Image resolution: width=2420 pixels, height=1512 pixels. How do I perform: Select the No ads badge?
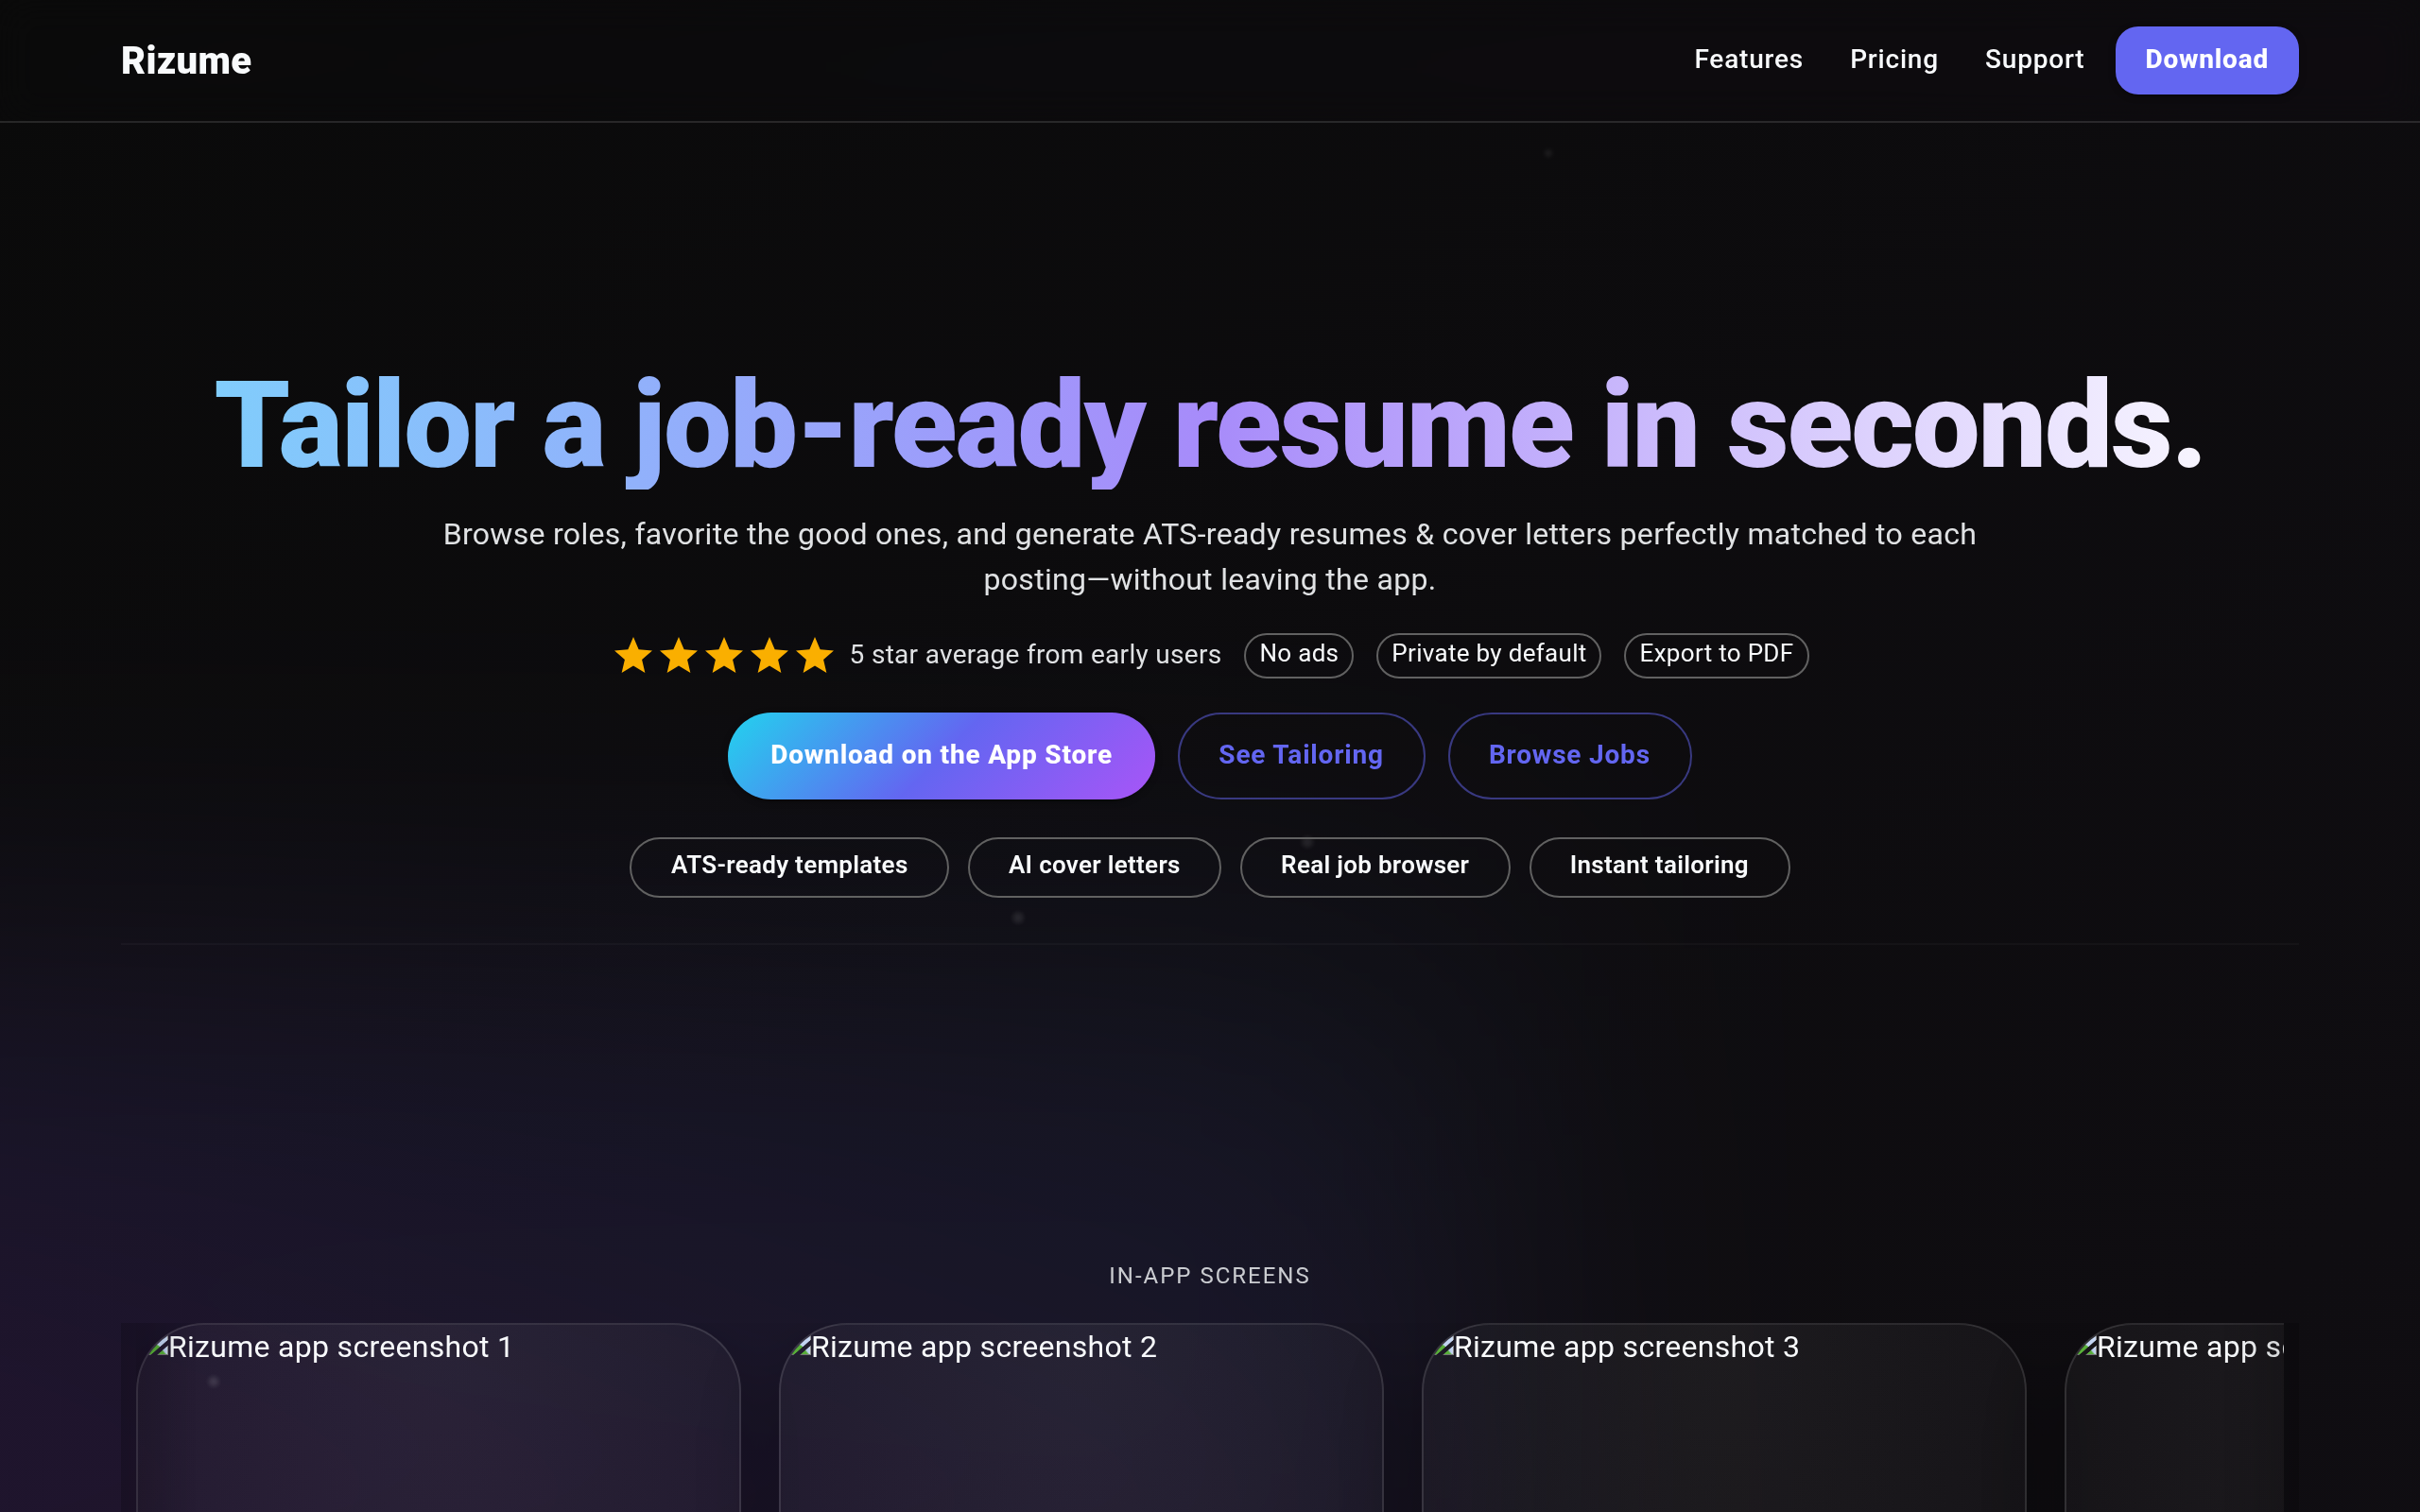(x=1298, y=655)
